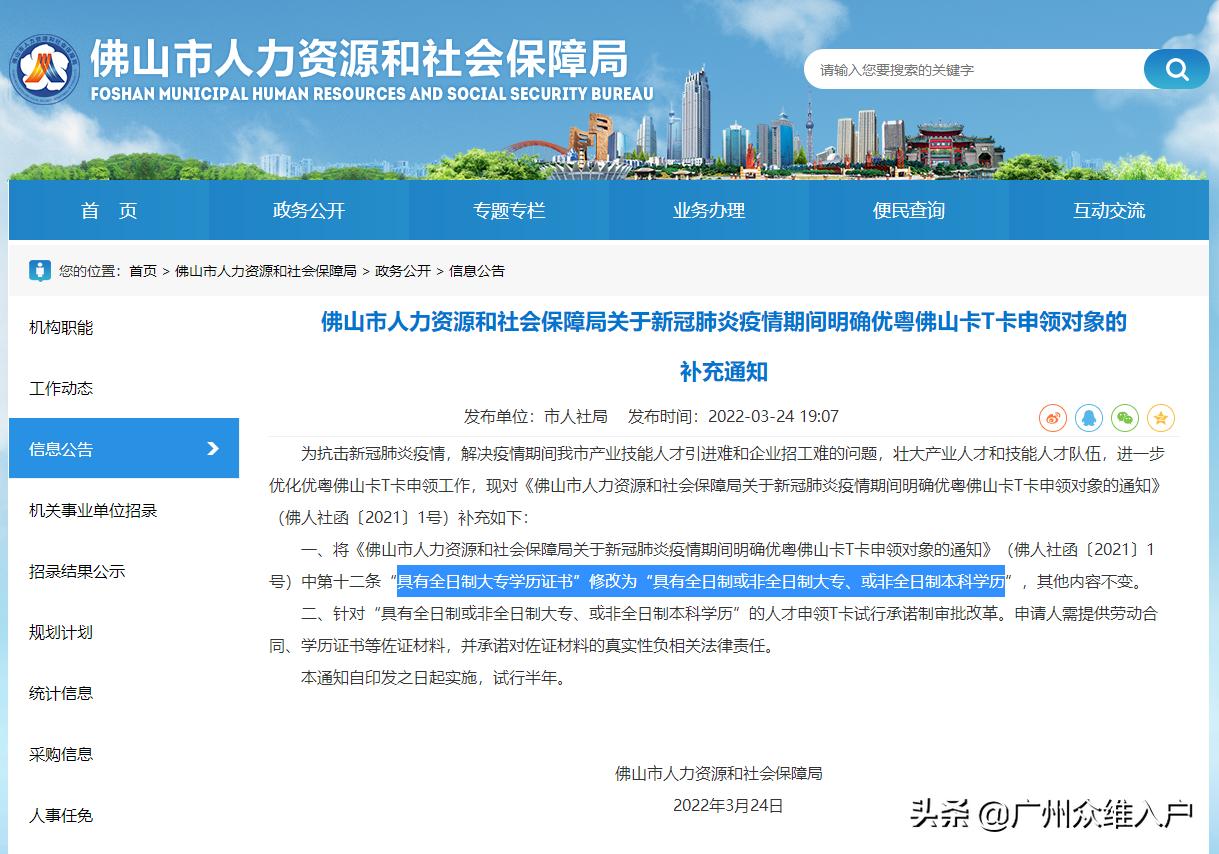
Task: Click the search magnifier button
Action: point(1176,69)
